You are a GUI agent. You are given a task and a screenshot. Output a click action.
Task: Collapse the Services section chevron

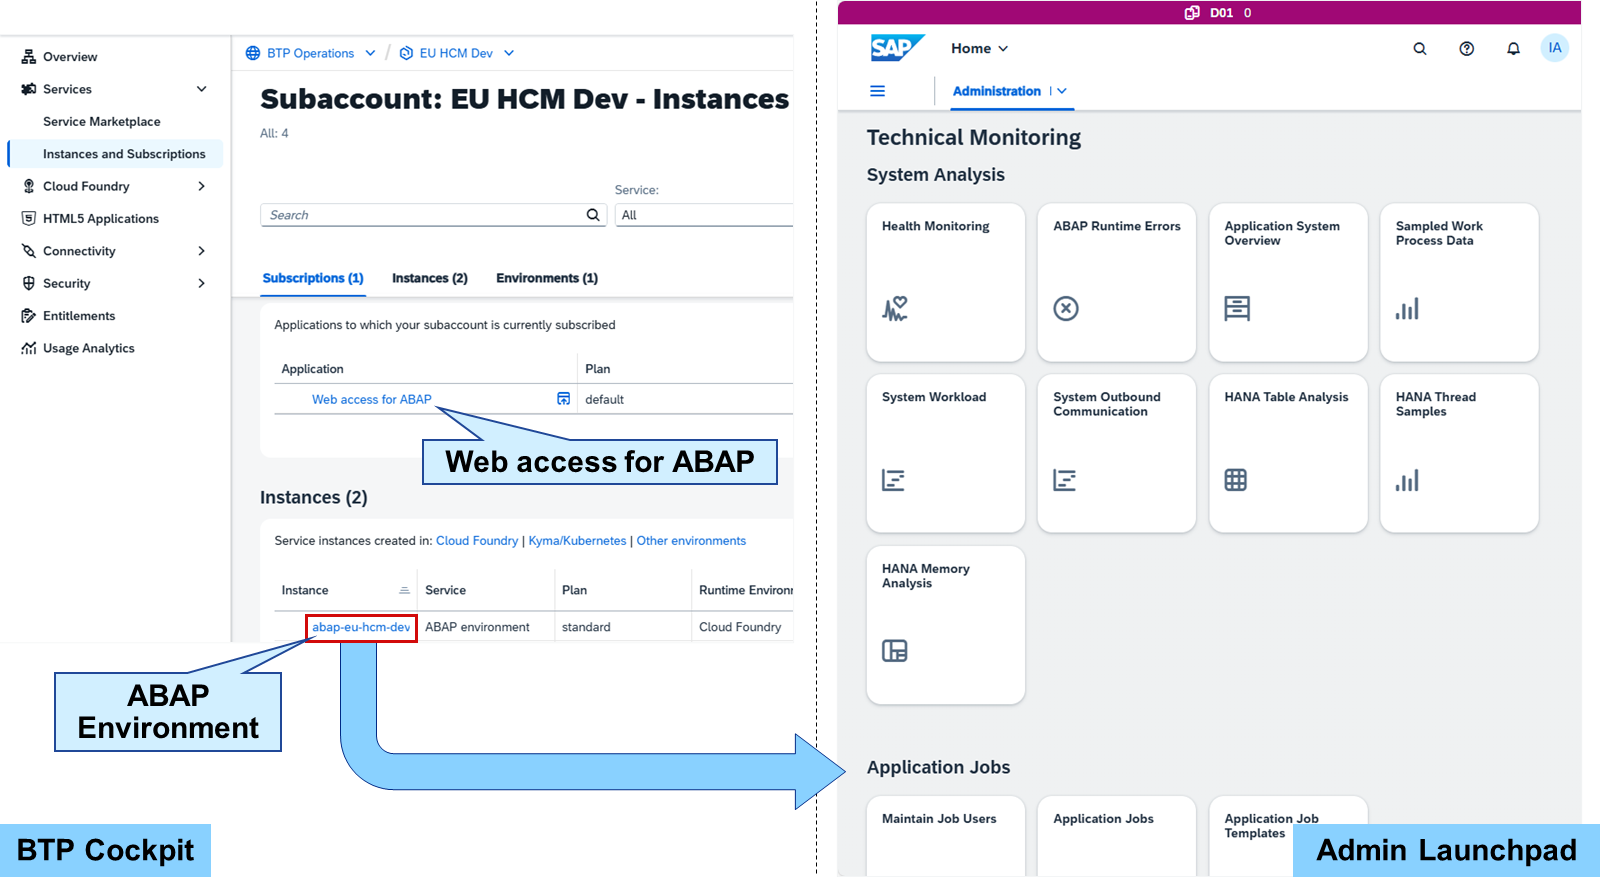(202, 89)
